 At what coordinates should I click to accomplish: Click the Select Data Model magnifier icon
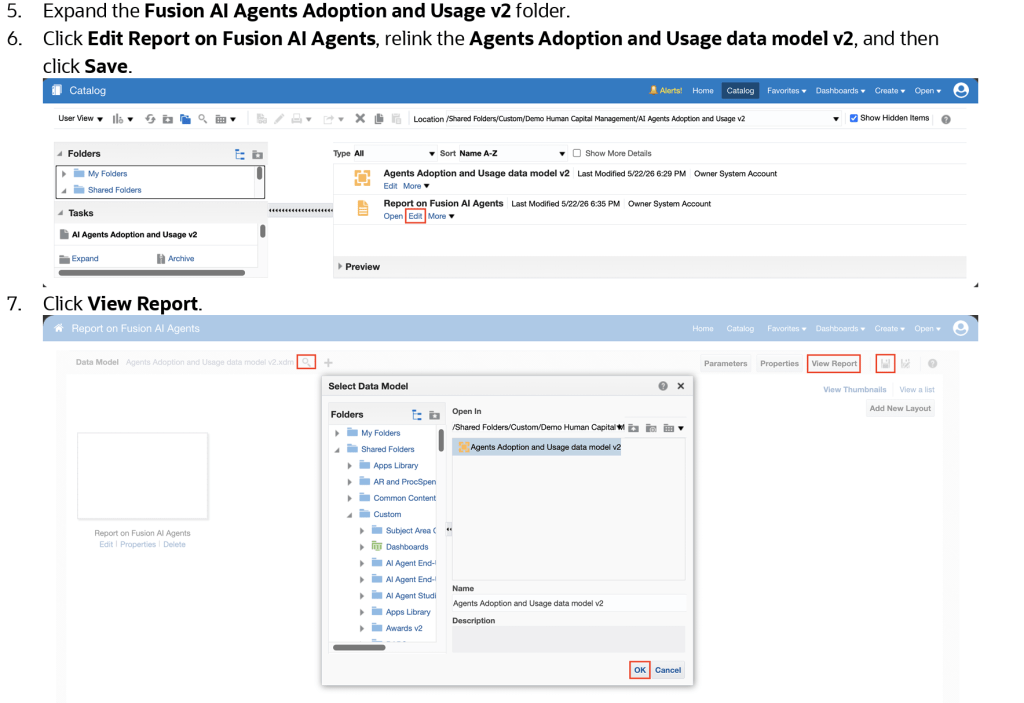tap(306, 362)
